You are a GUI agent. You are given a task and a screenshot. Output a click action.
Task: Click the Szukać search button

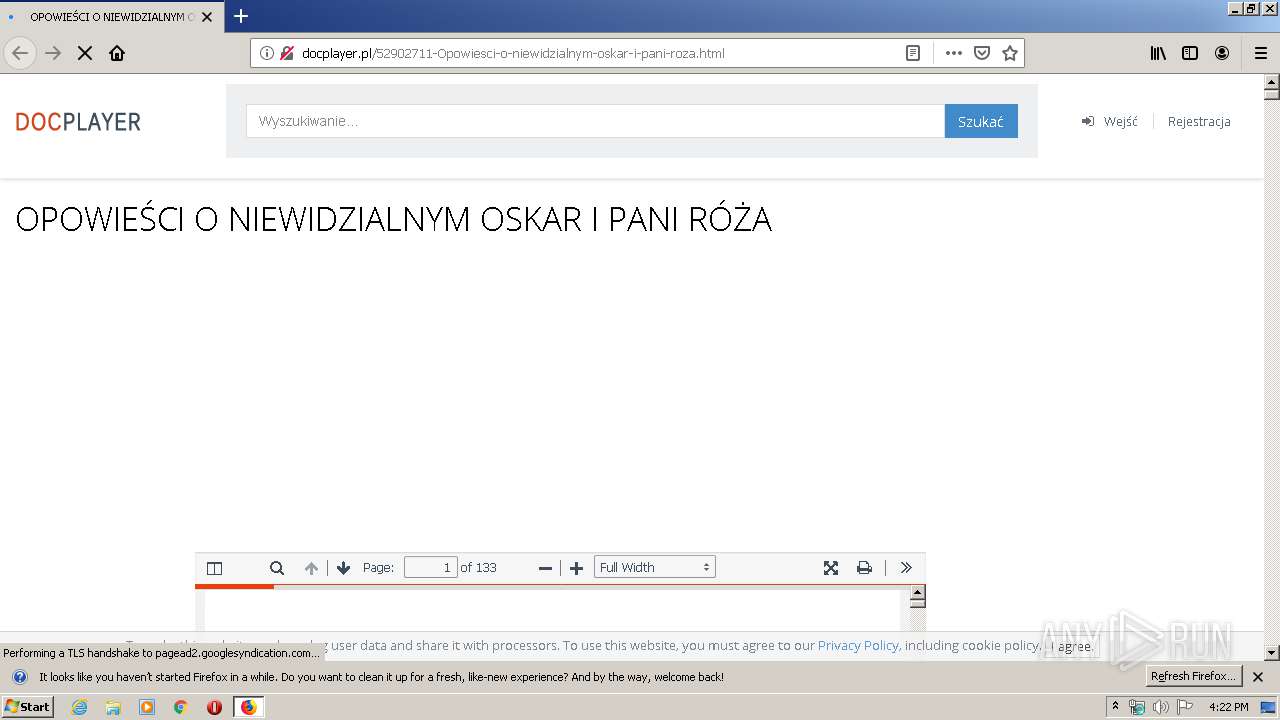pos(981,121)
